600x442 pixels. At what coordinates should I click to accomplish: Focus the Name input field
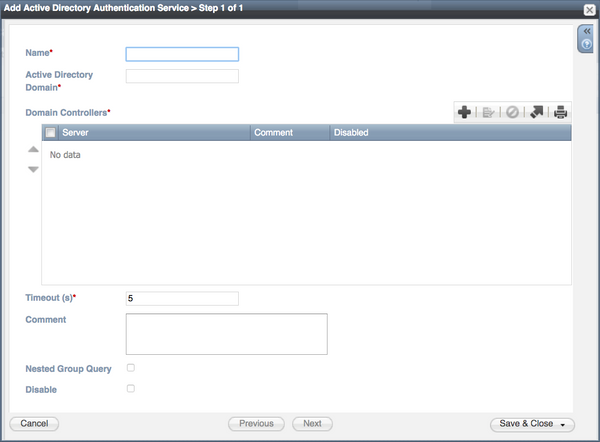[182, 54]
